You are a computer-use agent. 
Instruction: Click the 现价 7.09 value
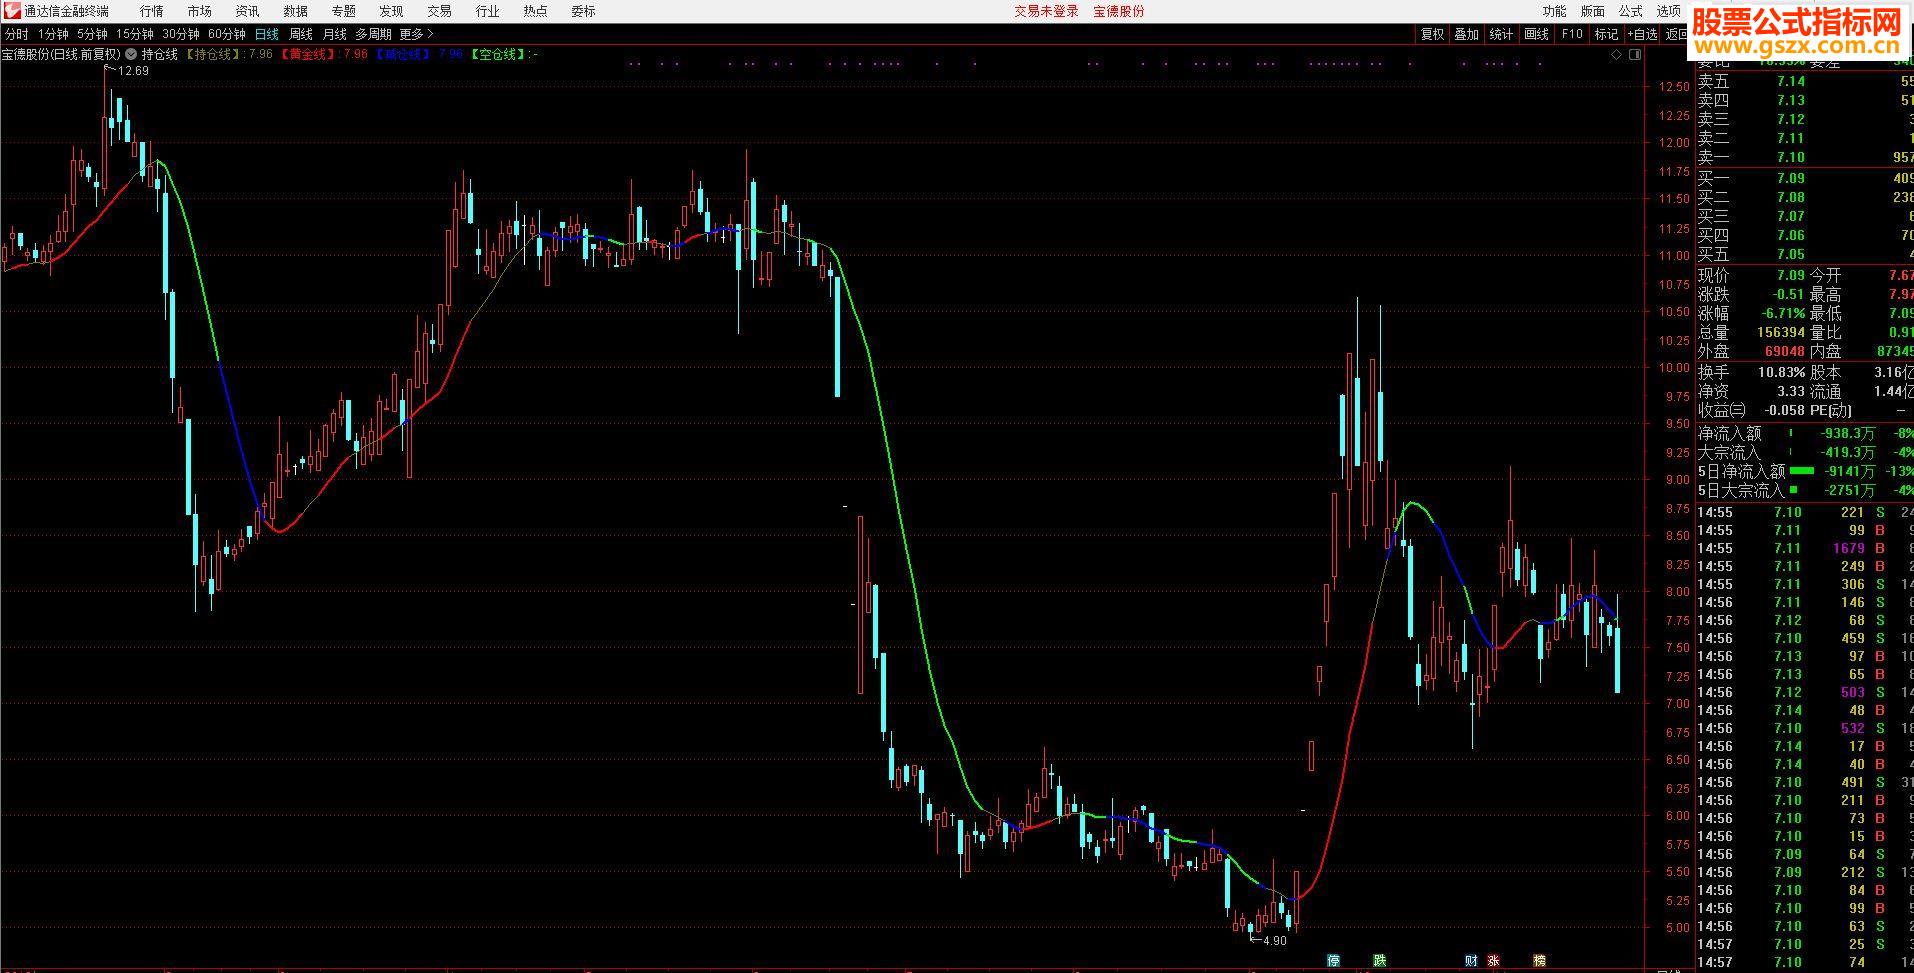click(x=1790, y=275)
